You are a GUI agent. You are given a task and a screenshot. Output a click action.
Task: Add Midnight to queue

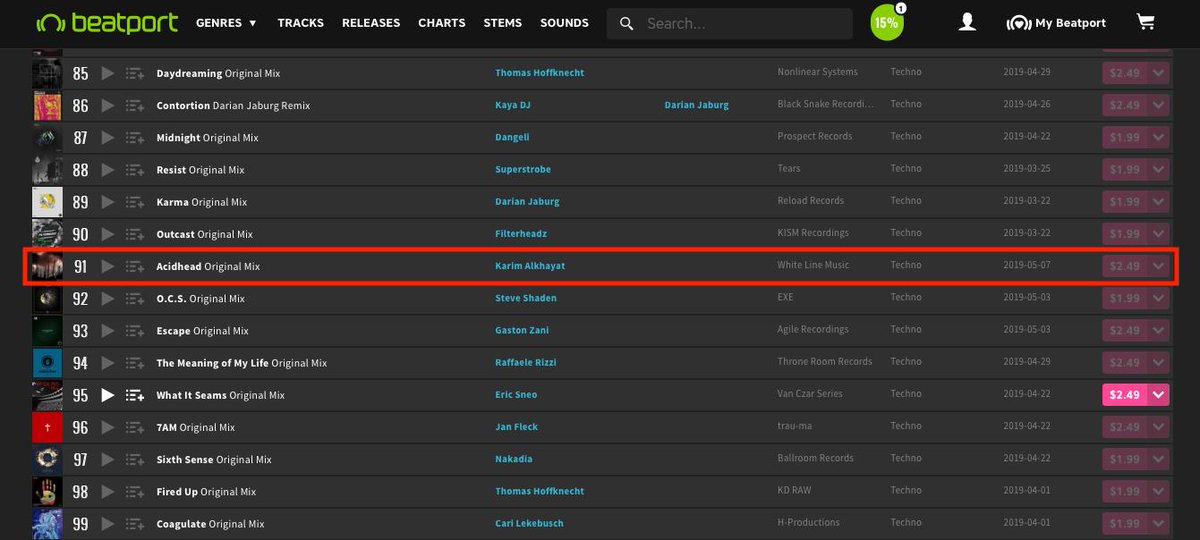click(135, 138)
